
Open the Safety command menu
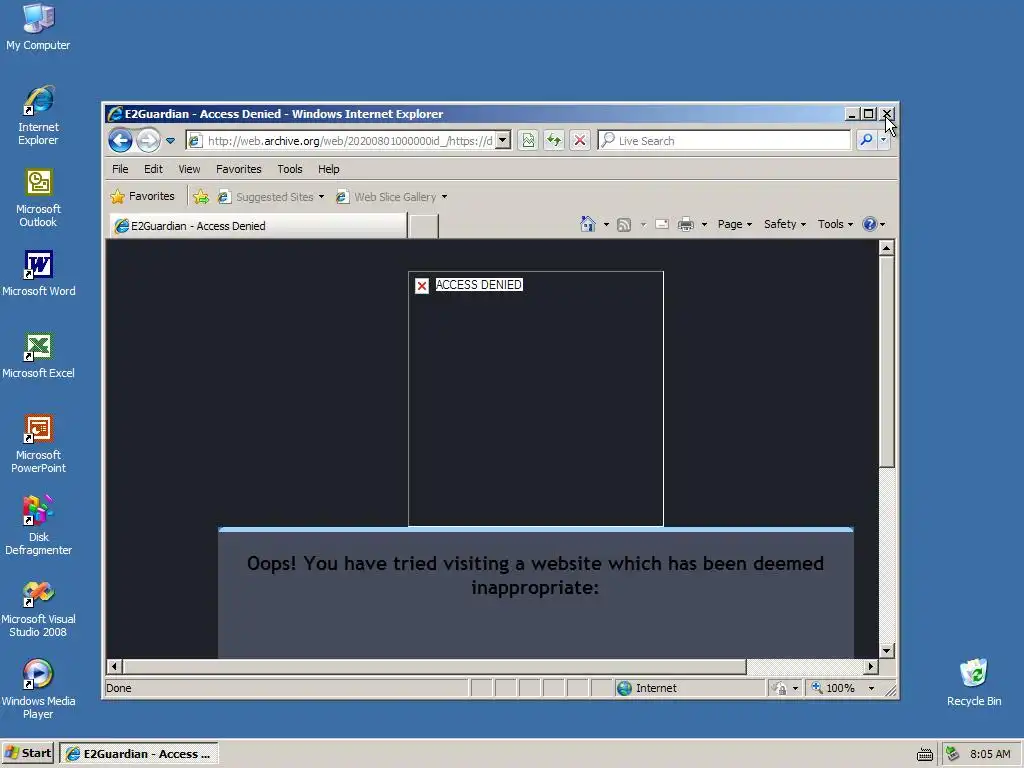(784, 224)
